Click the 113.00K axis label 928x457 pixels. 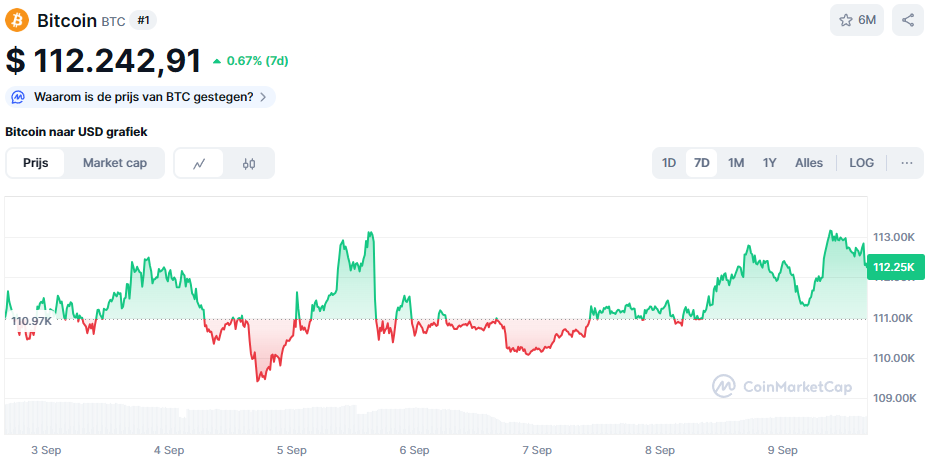point(894,237)
